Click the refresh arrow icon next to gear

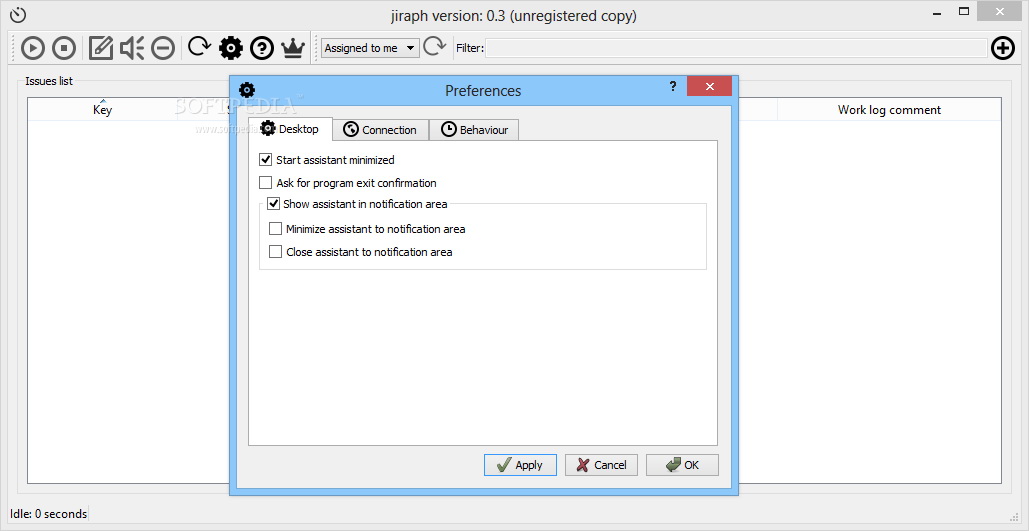tap(200, 47)
